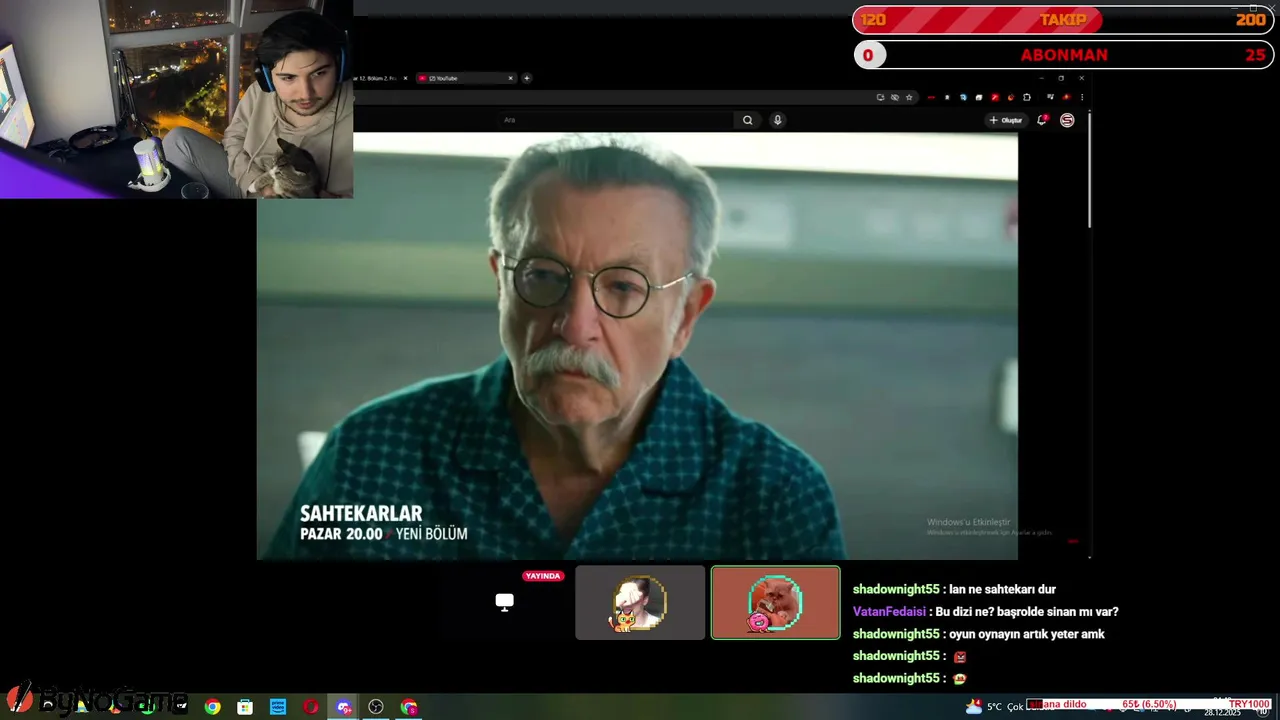
Task: Open the browser three-dot menu
Action: tap(1082, 97)
